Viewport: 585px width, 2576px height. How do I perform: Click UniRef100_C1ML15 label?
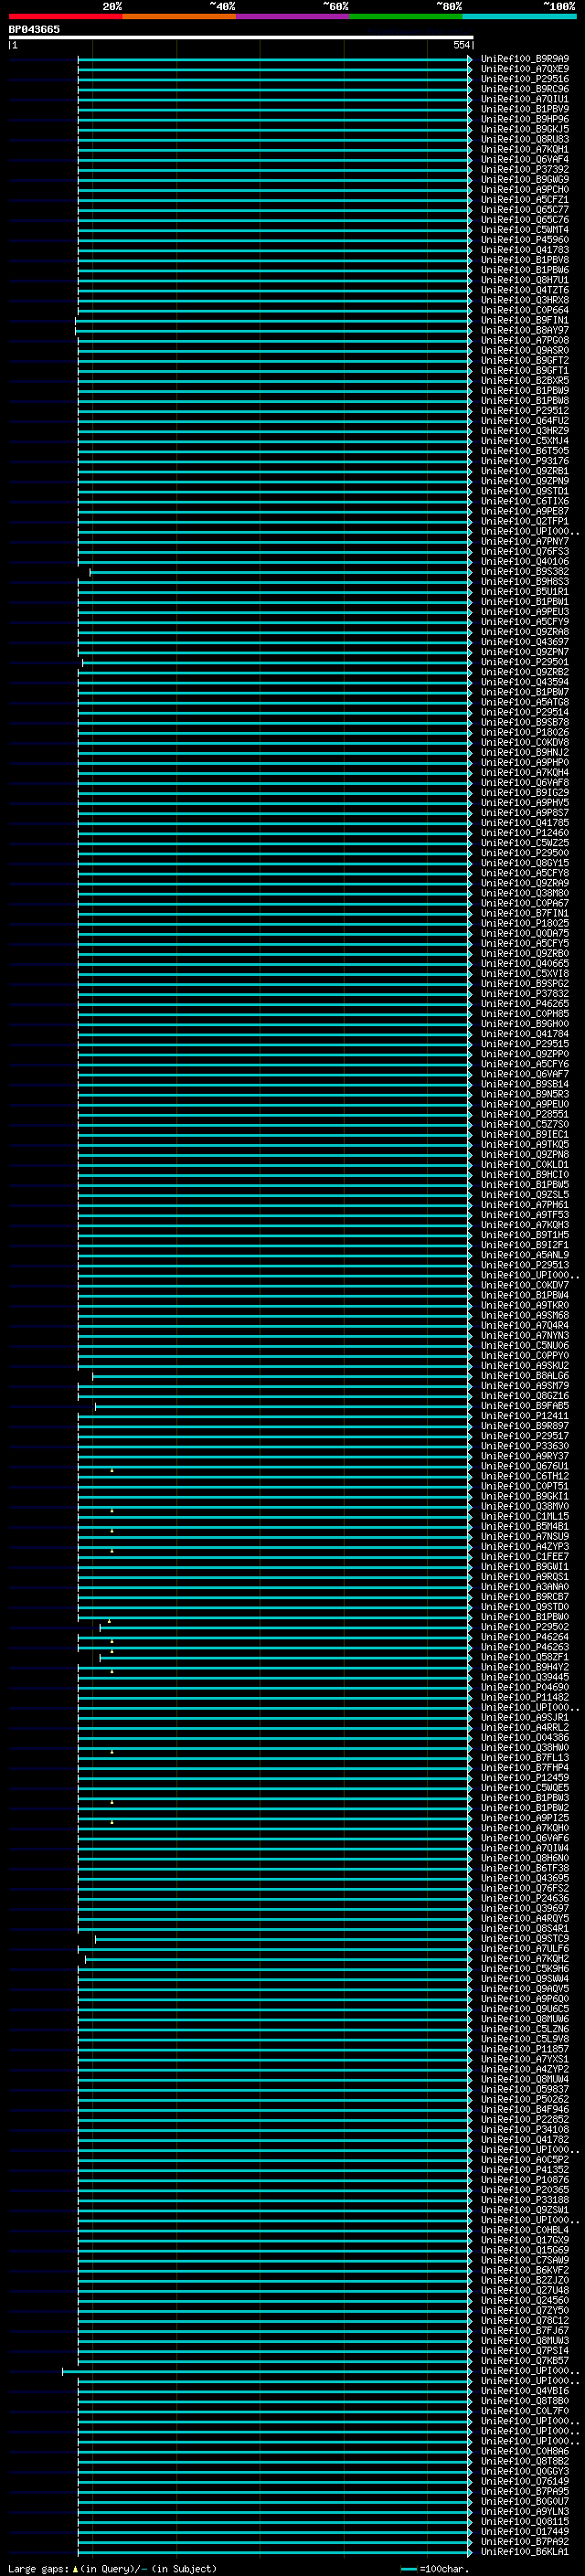pos(525,1516)
